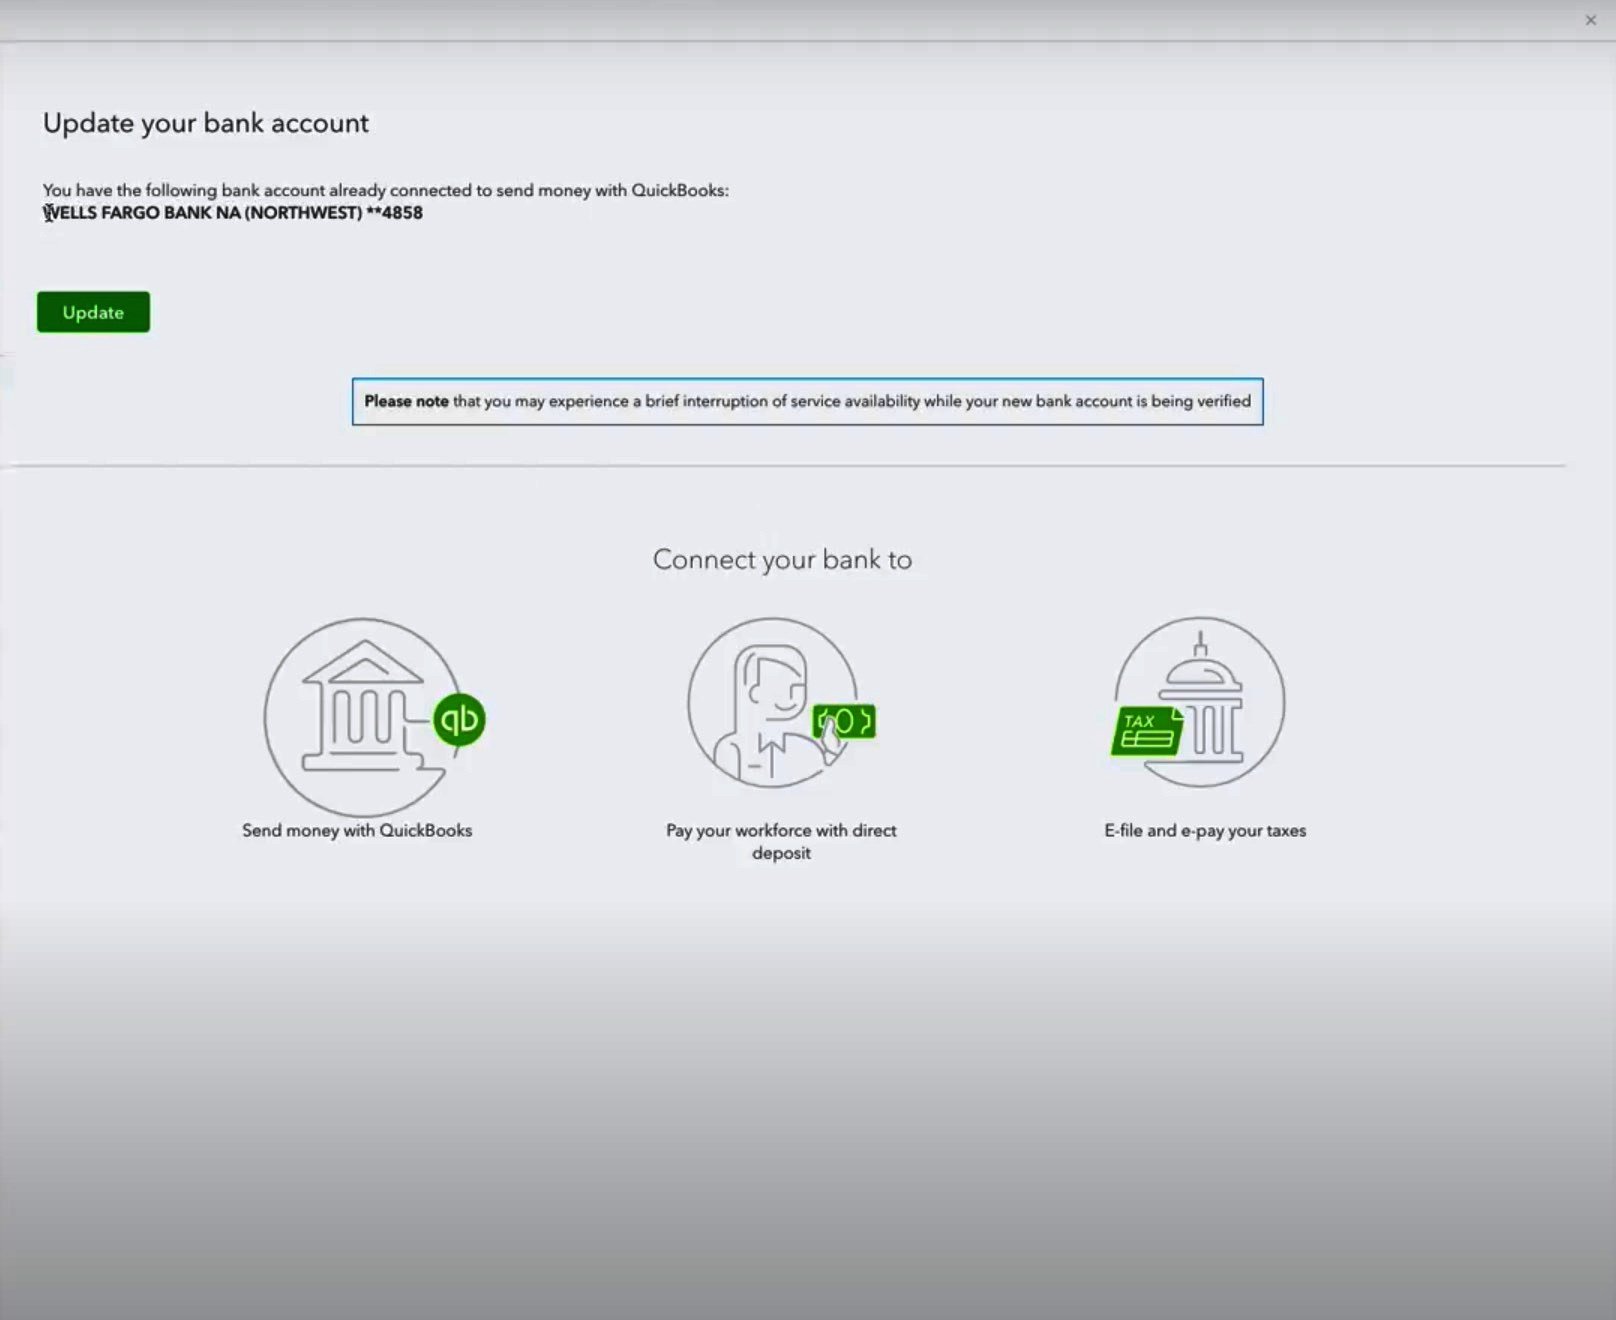Click the bold Please note text
The width and height of the screenshot is (1616, 1320).
click(406, 401)
